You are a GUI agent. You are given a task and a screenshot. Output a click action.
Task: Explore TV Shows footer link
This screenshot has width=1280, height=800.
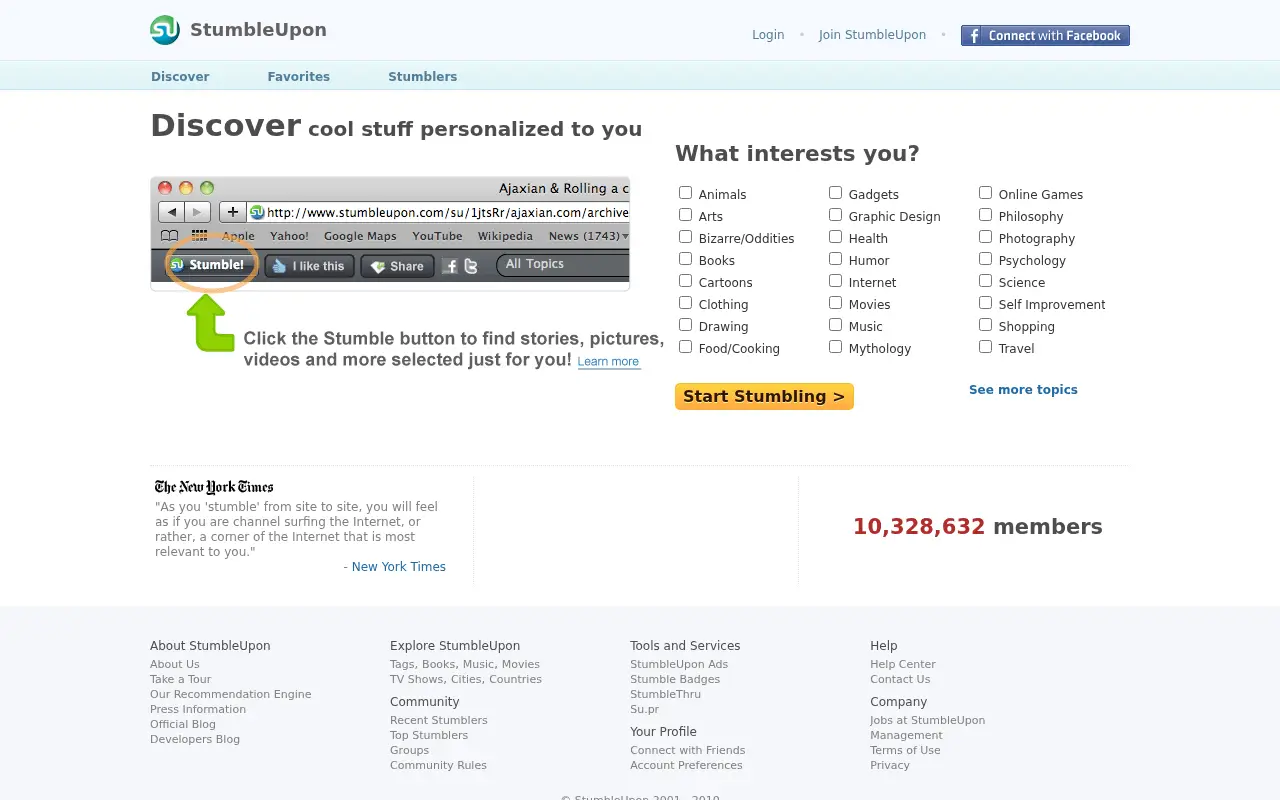click(416, 679)
